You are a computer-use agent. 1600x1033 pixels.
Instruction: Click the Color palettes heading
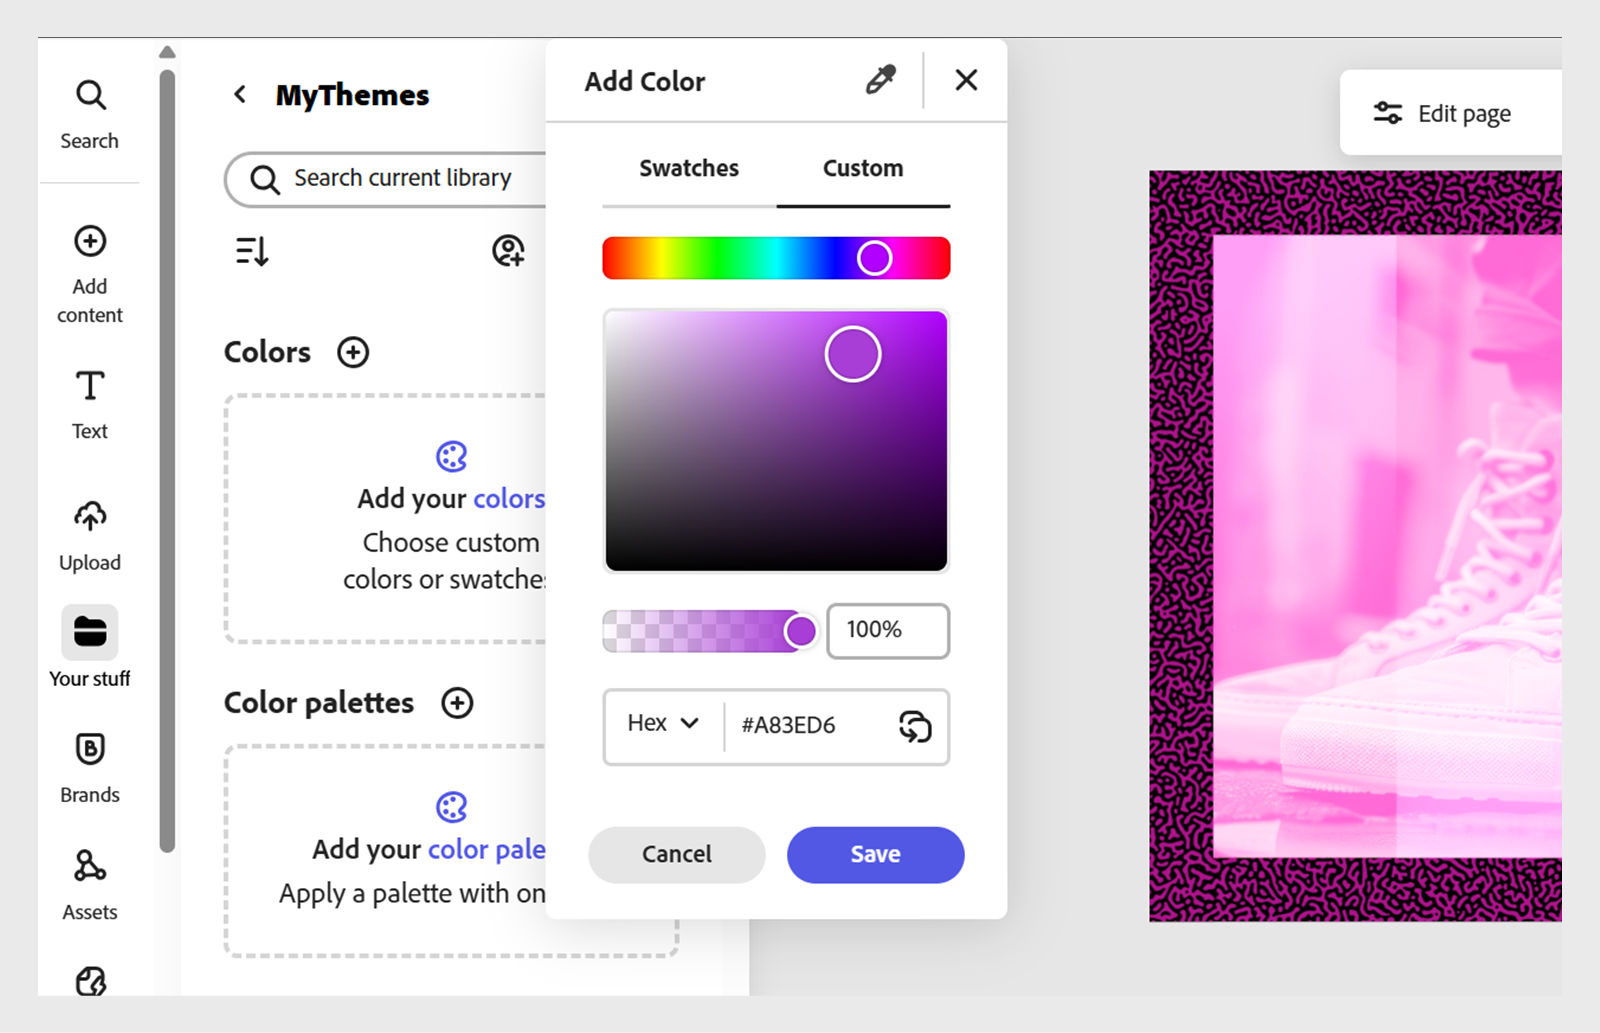coord(319,703)
